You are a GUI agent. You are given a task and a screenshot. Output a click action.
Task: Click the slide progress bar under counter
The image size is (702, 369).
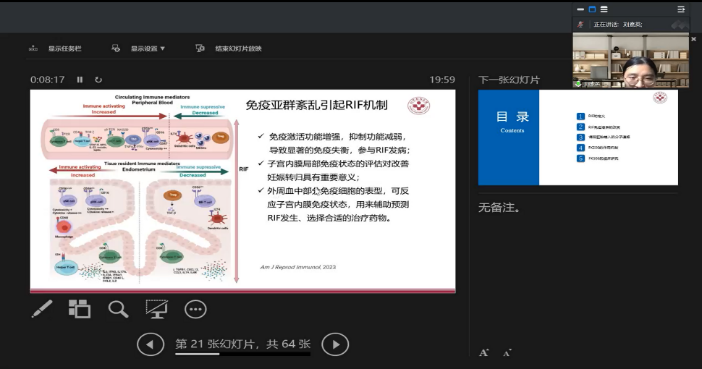point(243,354)
